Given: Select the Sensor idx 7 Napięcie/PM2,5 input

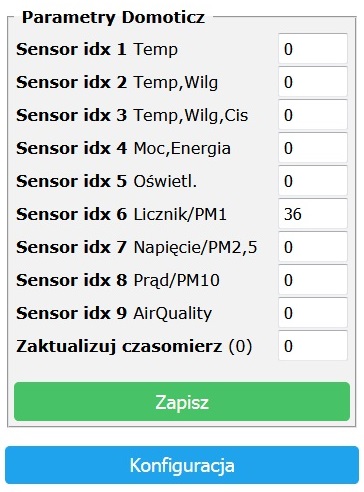Looking at the screenshot, I should 313,247.
